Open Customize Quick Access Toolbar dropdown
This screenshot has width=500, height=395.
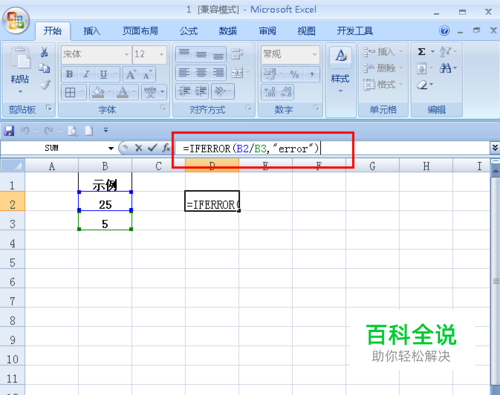pyautogui.click(x=106, y=130)
